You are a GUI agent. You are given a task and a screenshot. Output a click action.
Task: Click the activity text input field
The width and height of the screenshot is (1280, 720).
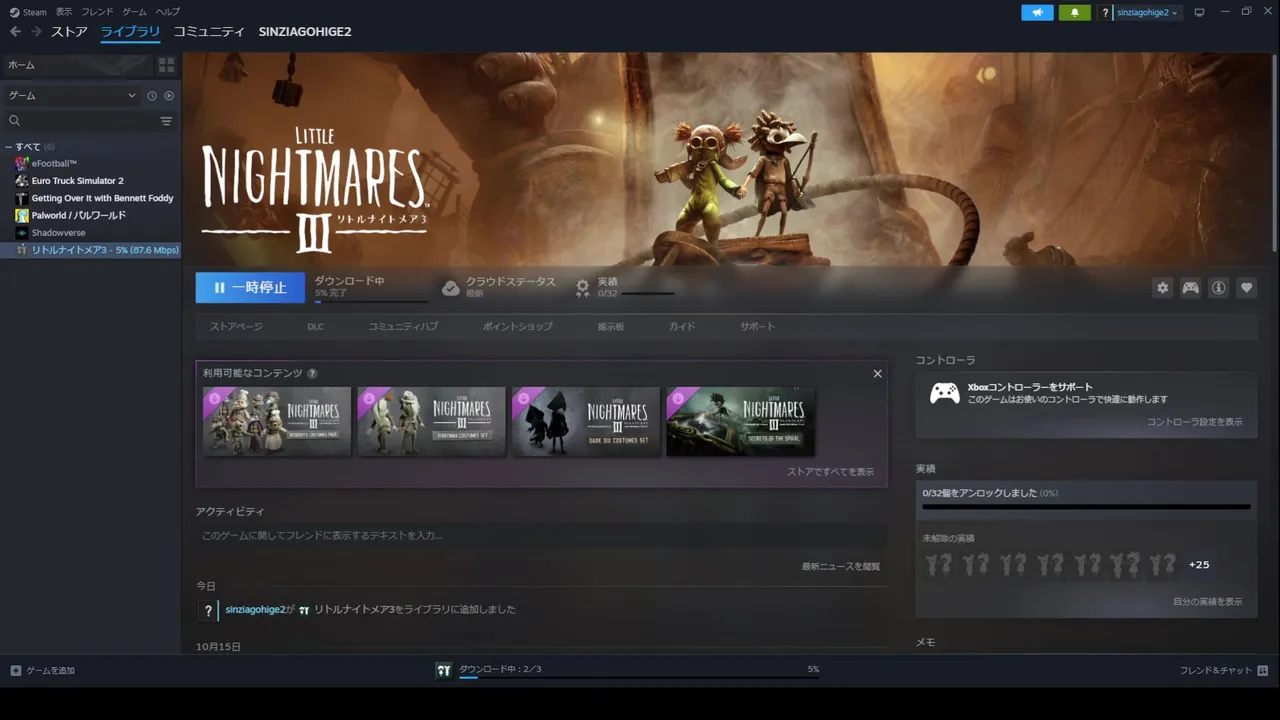541,536
